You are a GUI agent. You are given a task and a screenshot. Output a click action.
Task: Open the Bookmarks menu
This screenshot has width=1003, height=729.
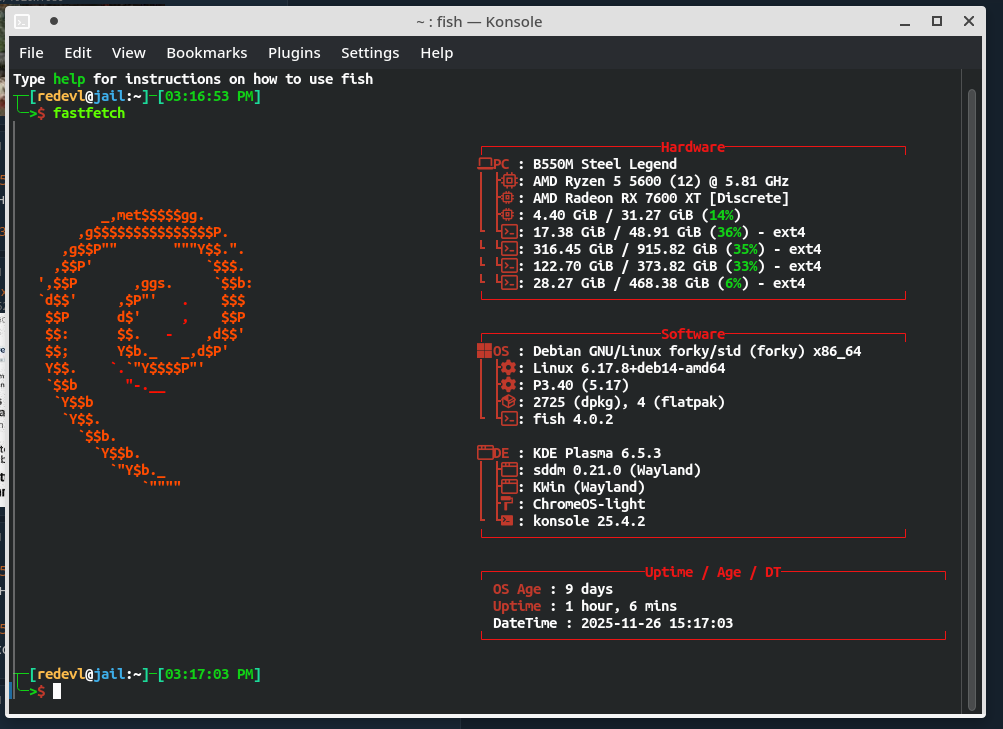pyautogui.click(x=207, y=53)
